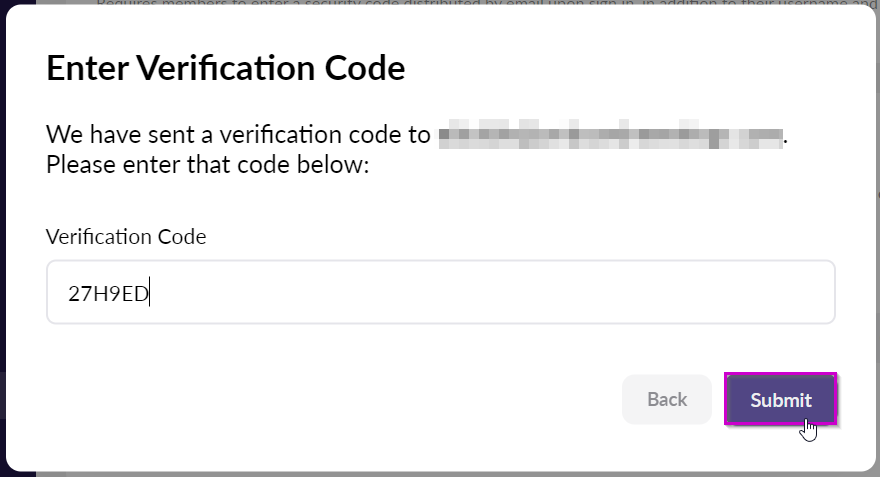
Task: Click the period after the blurred email
Action: click(x=786, y=143)
